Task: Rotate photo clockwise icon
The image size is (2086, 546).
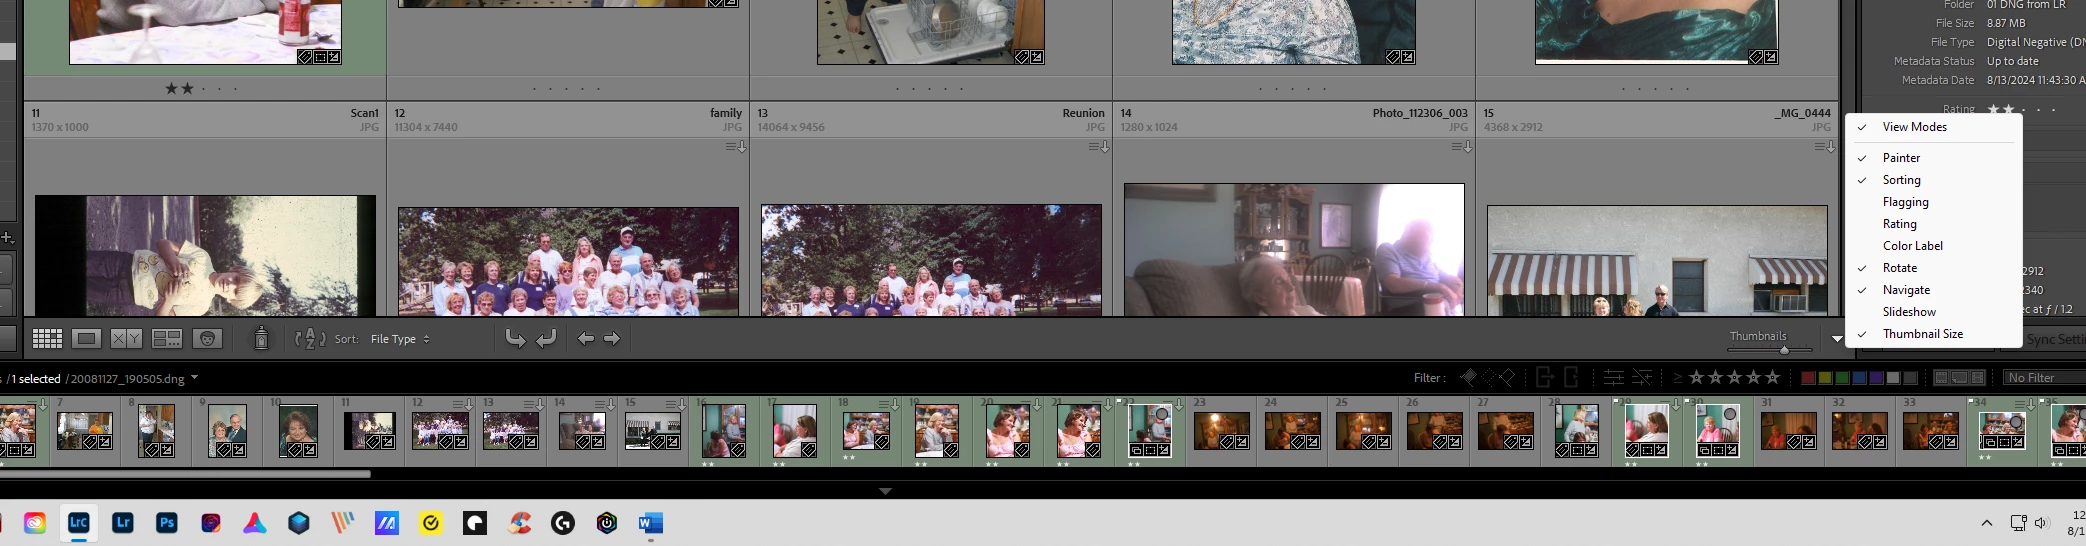Action: tap(546, 339)
